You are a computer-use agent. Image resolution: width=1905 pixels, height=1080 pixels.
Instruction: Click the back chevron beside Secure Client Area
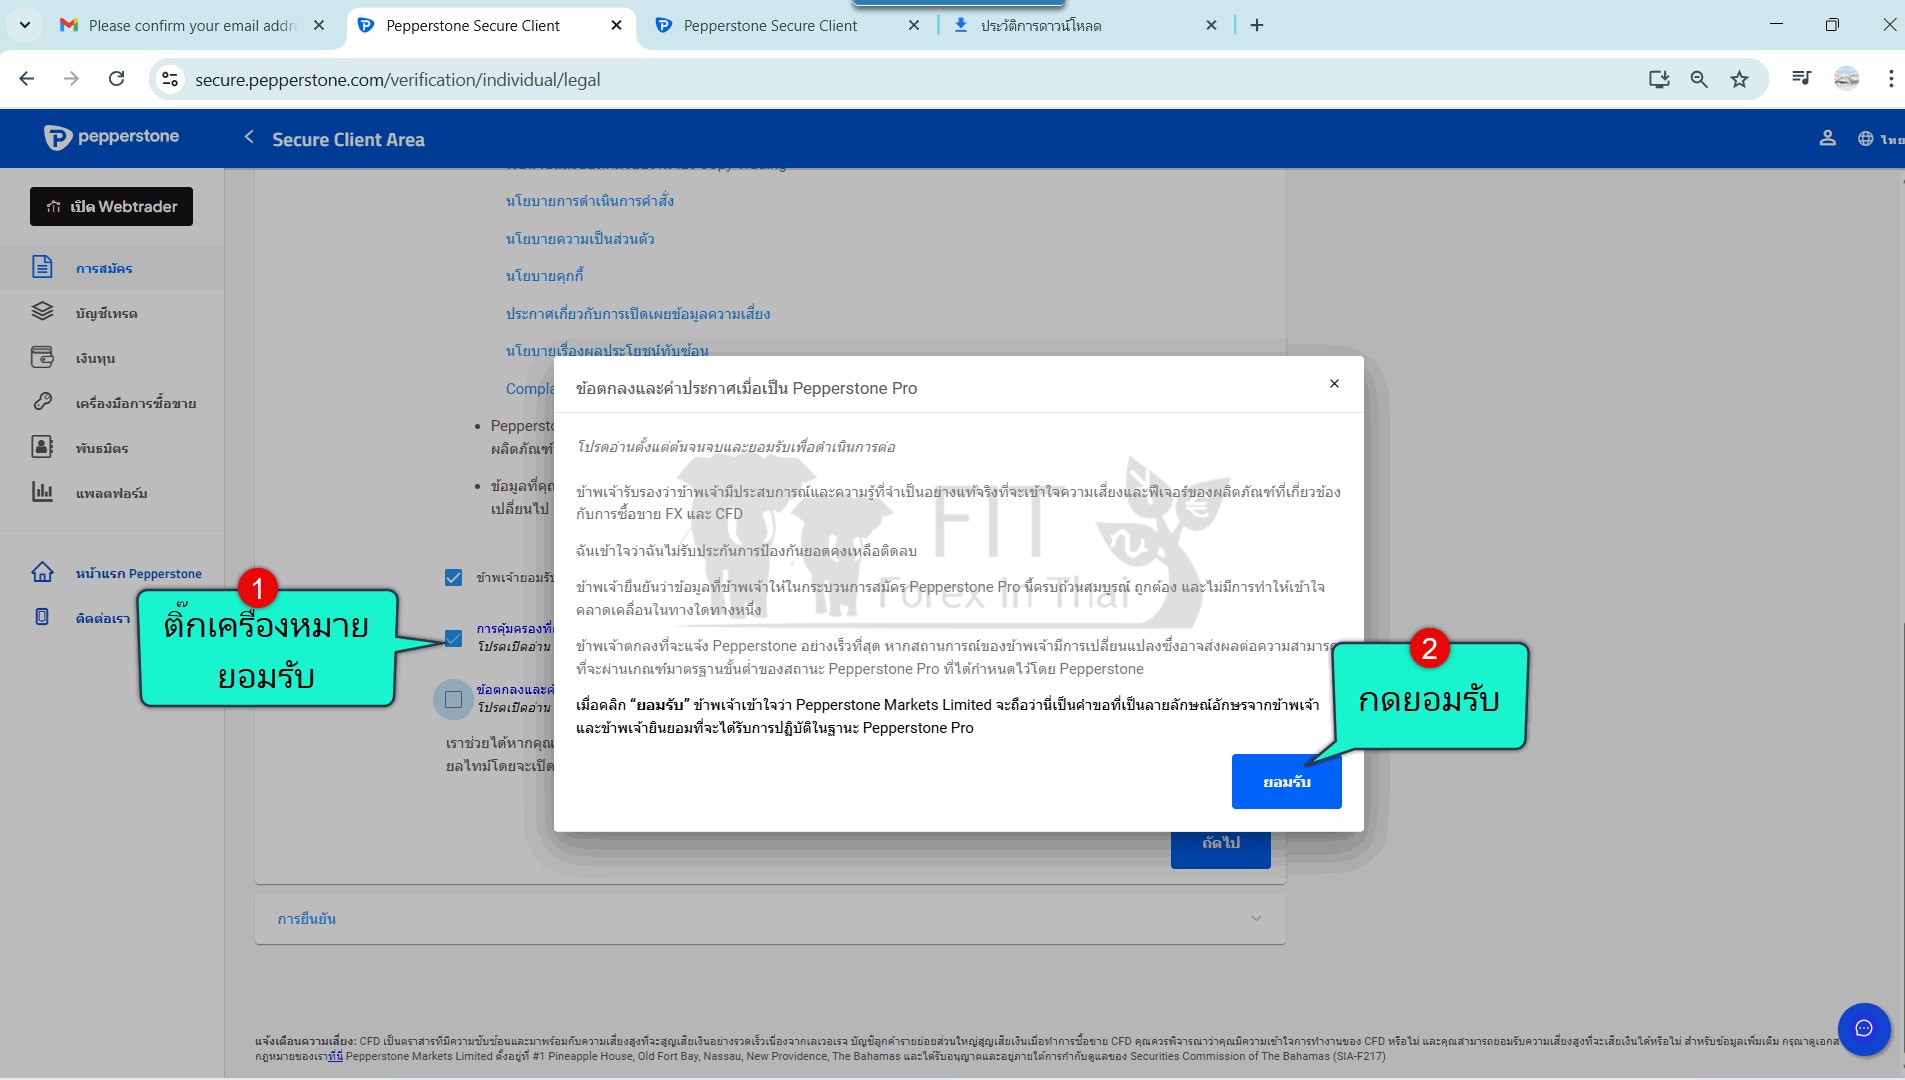point(249,138)
